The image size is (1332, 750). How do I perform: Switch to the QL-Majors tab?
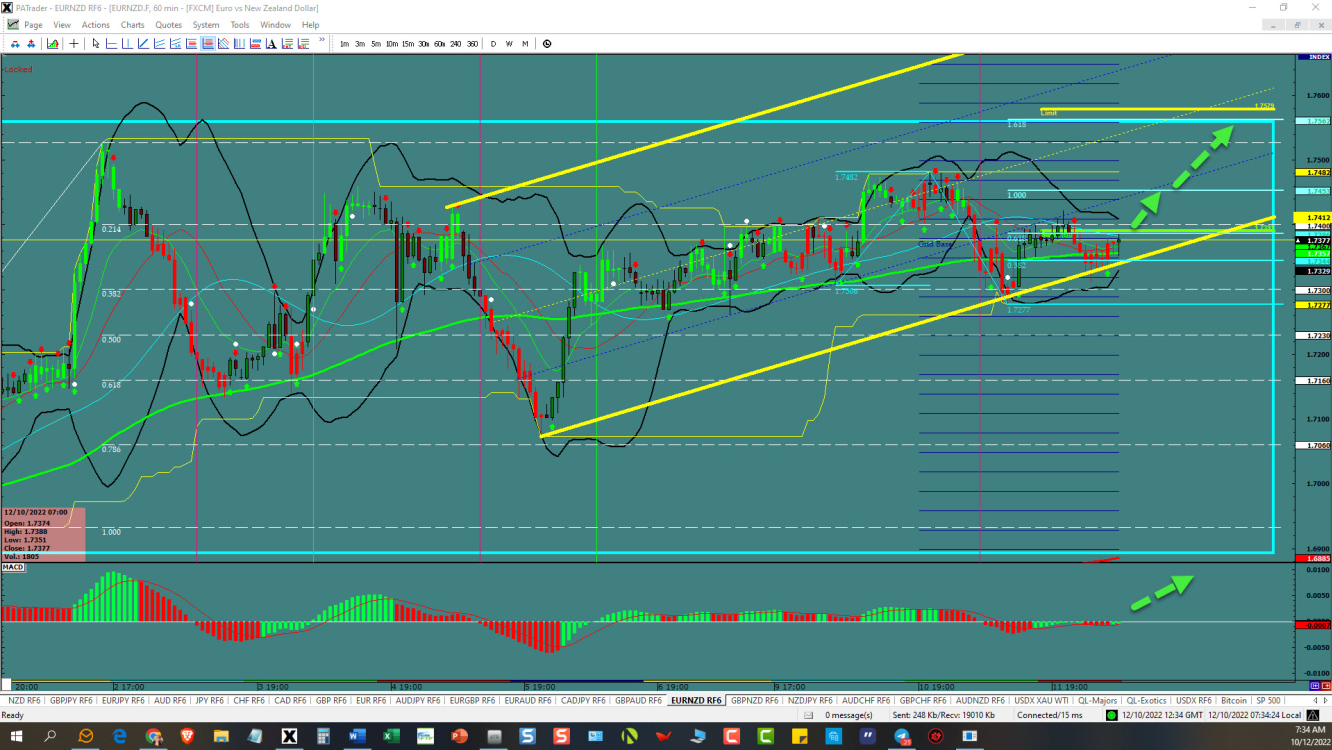[1096, 700]
